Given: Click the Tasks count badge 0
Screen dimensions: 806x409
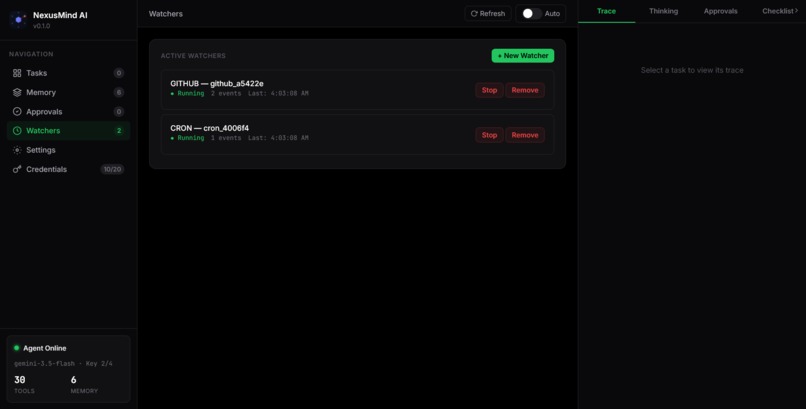Looking at the screenshot, I should pos(119,73).
